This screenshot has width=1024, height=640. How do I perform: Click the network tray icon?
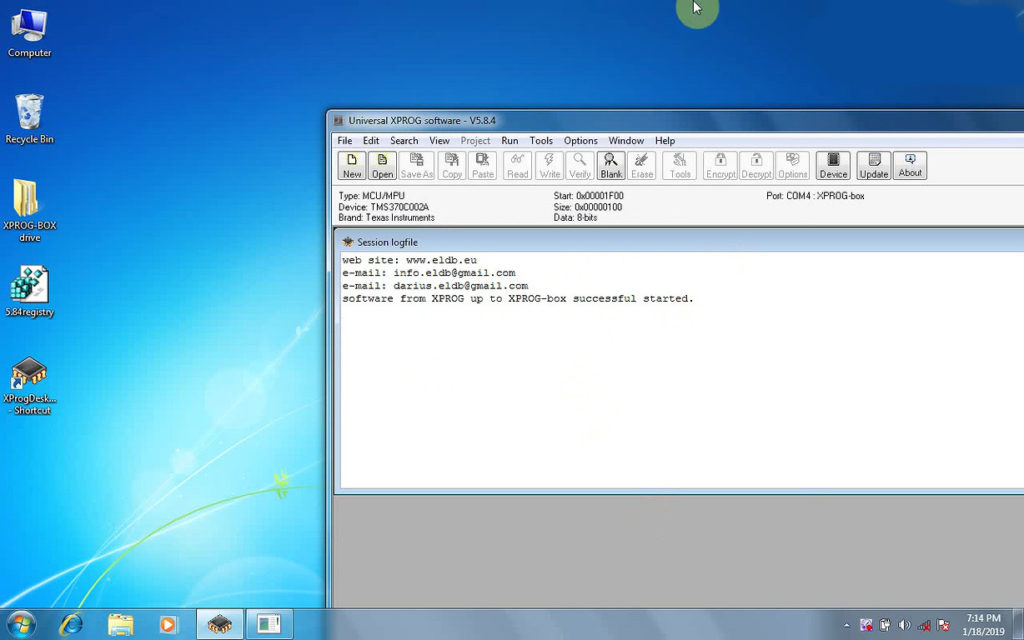coord(923,625)
